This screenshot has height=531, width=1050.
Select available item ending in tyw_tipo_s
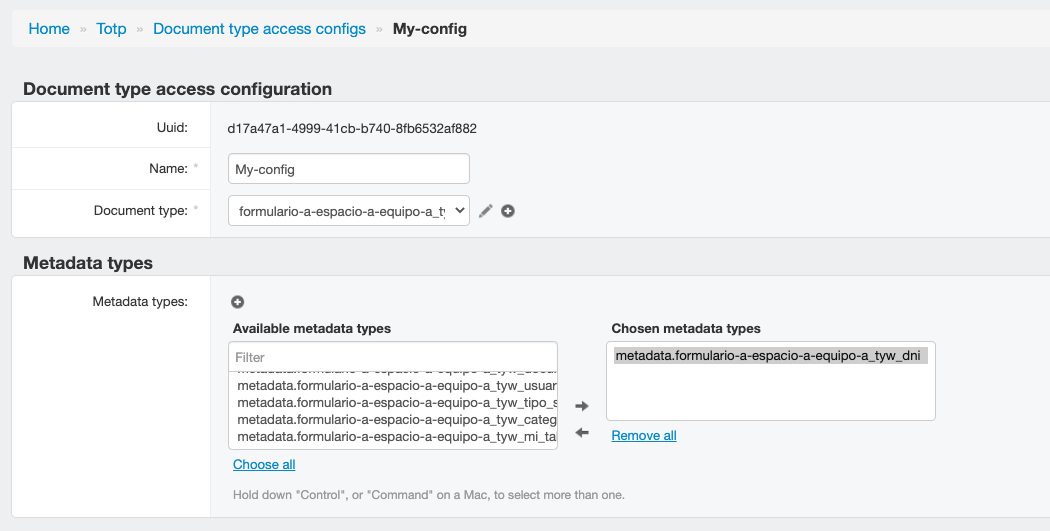(396, 402)
